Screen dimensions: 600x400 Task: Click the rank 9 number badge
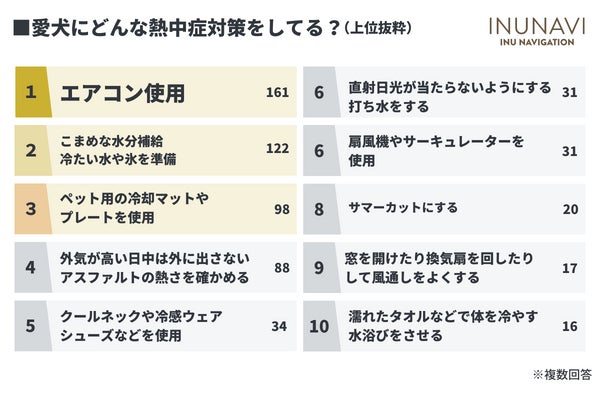(x=320, y=267)
